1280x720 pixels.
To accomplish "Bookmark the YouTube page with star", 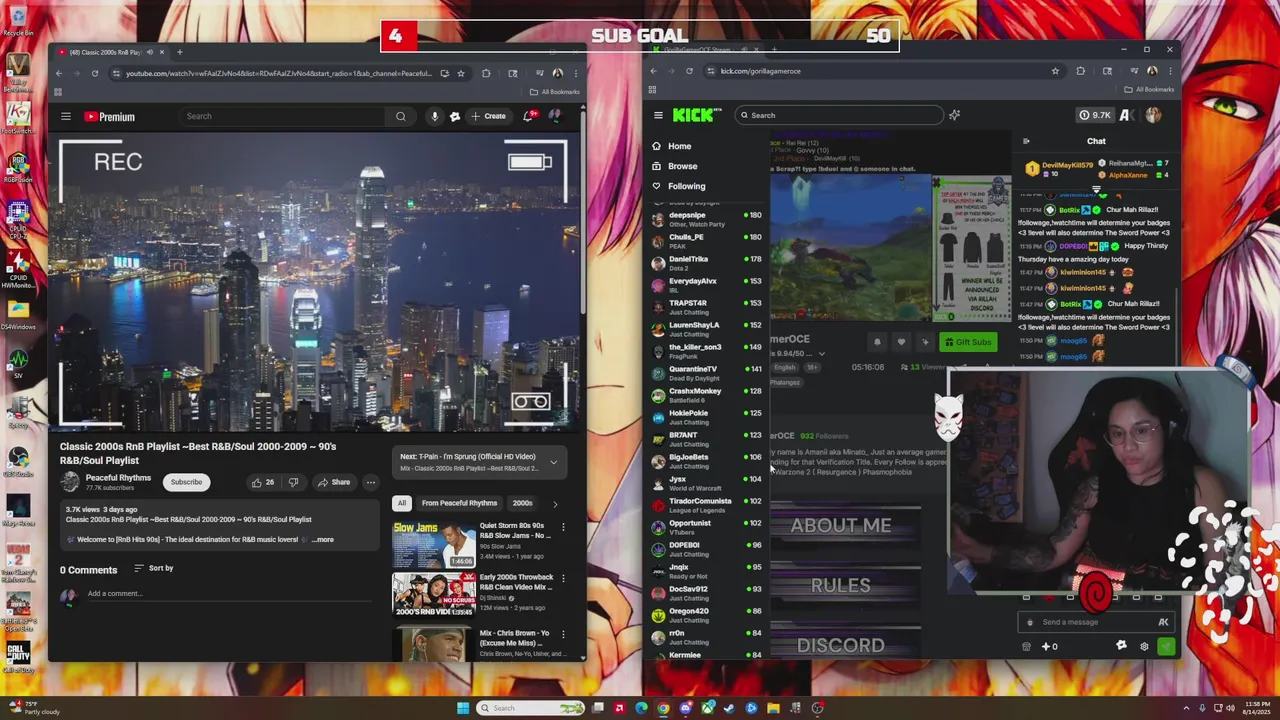I will 460,73.
